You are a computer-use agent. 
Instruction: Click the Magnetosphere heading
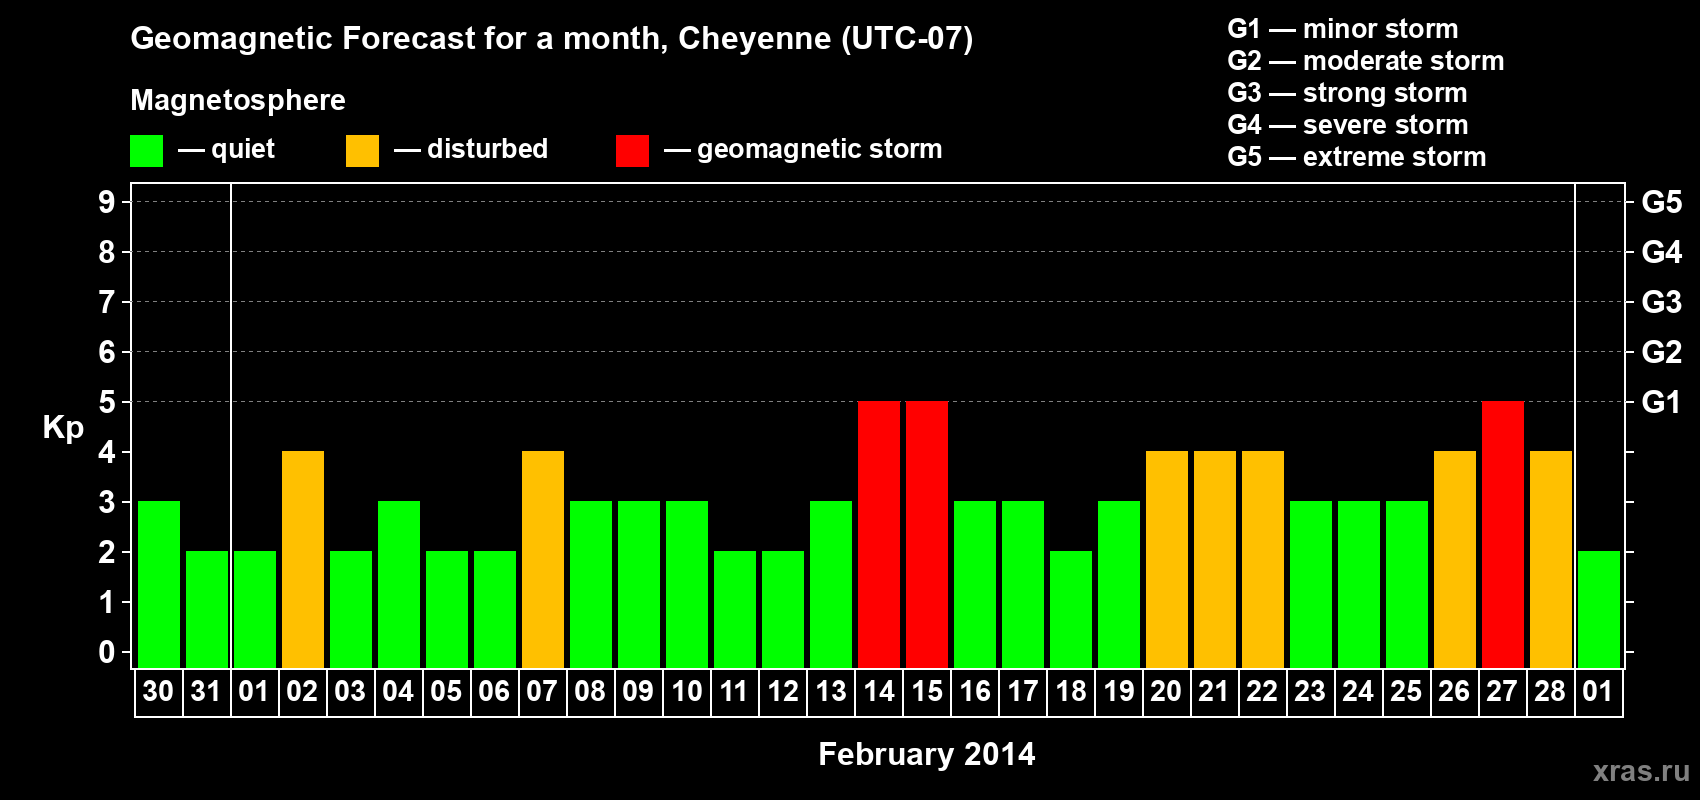coord(238,100)
